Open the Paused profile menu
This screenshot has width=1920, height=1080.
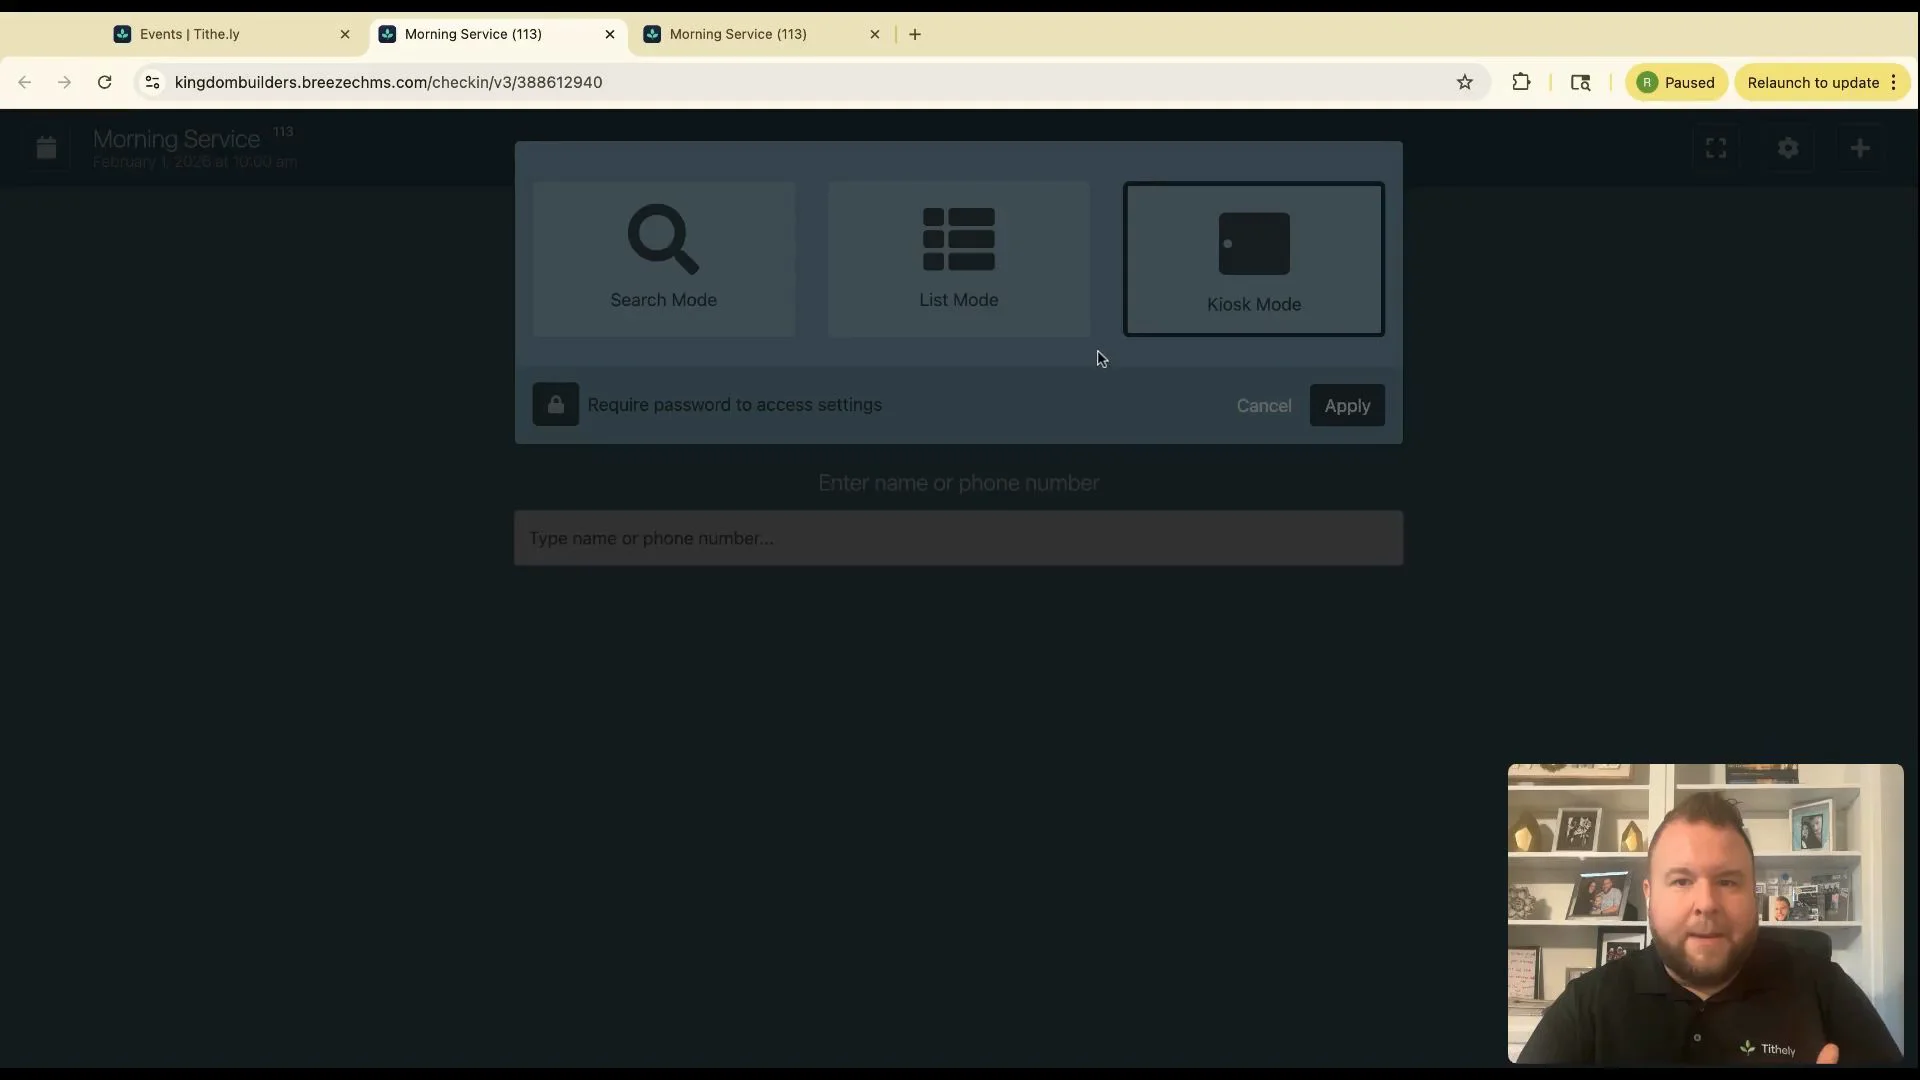1677,83
